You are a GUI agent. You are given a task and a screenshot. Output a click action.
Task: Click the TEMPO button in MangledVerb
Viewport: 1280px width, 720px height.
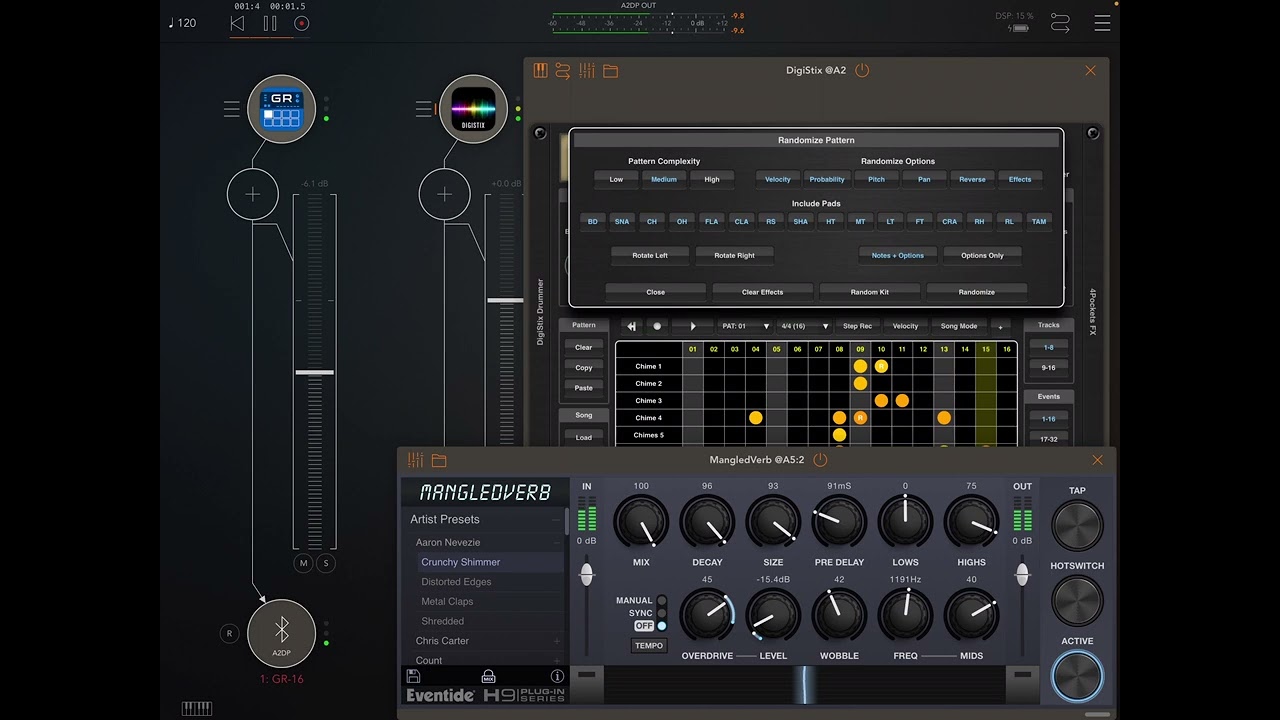[649, 645]
